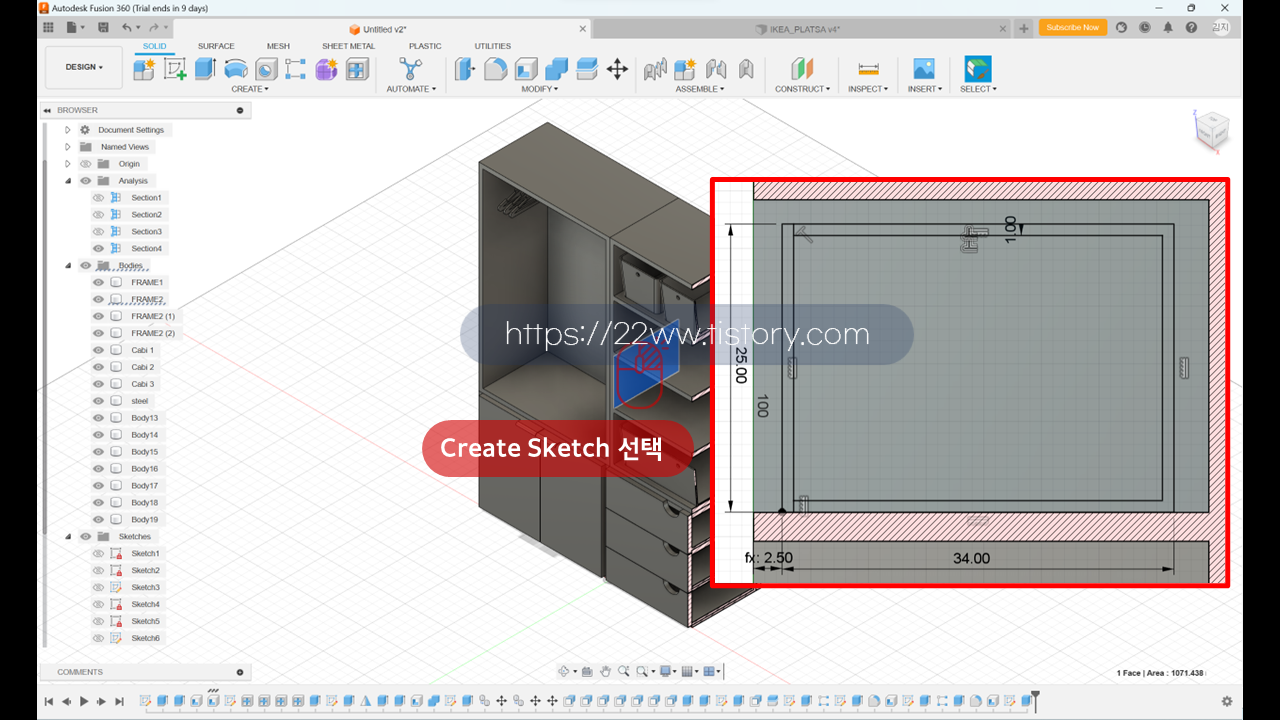Expand the Document Settings node

68,130
